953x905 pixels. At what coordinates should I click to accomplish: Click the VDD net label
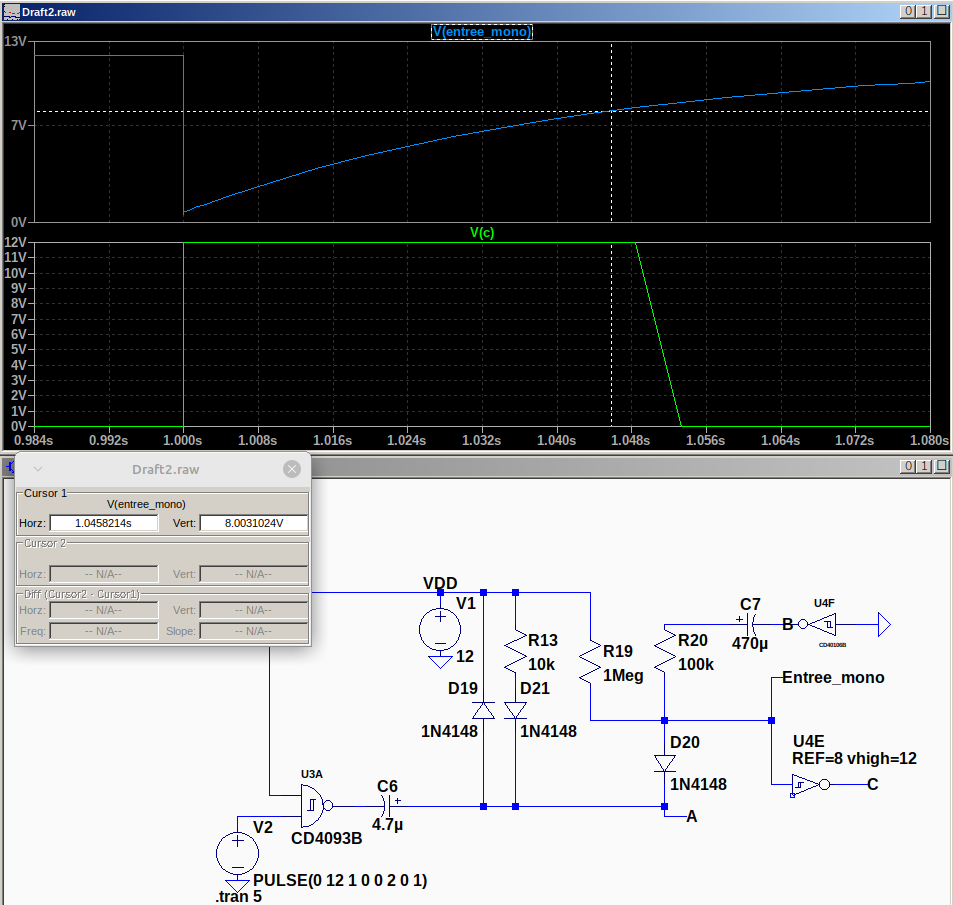[440, 583]
